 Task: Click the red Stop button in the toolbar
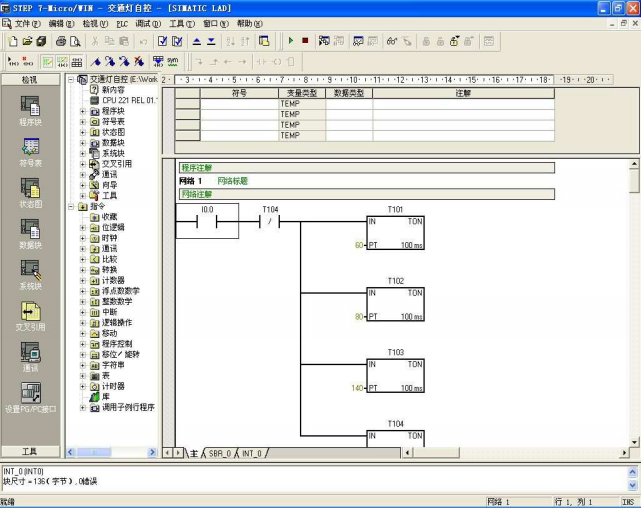click(x=305, y=41)
